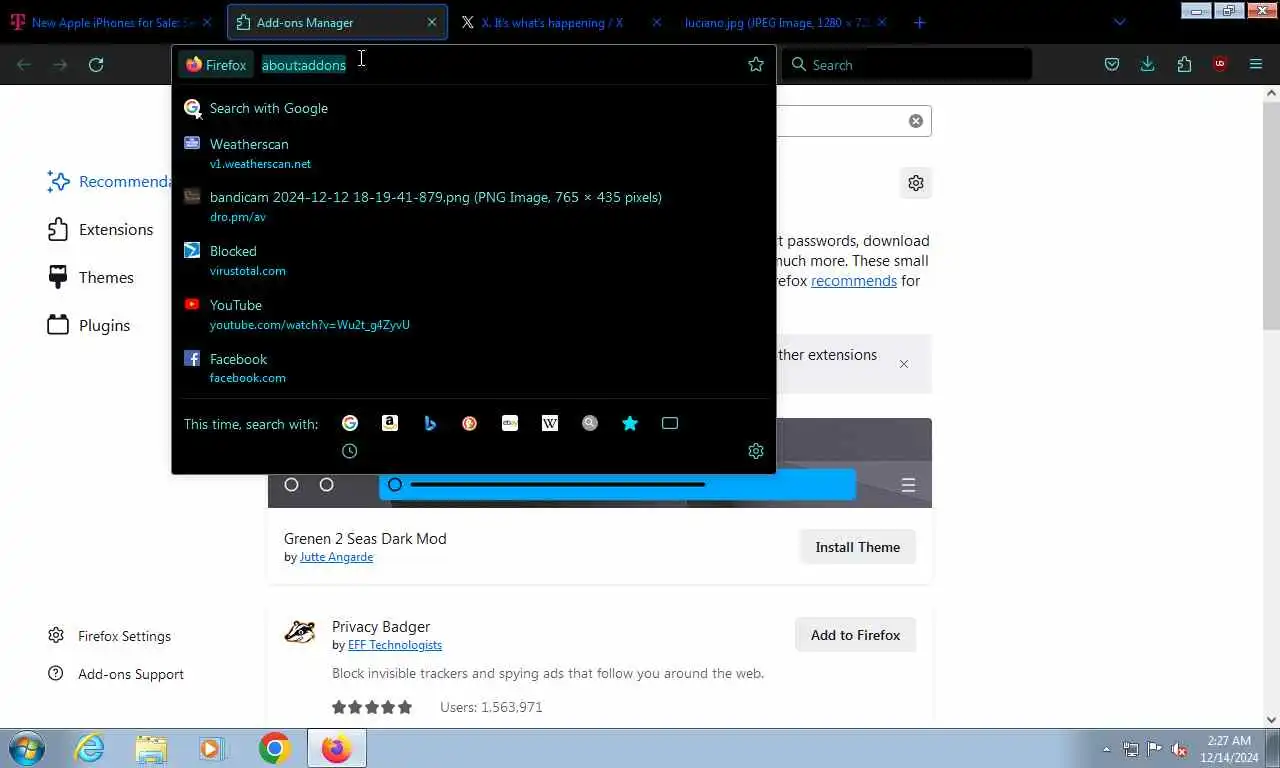The height and width of the screenshot is (768, 1280).
Task: Open search settings gear in dropdown
Action: (756, 451)
